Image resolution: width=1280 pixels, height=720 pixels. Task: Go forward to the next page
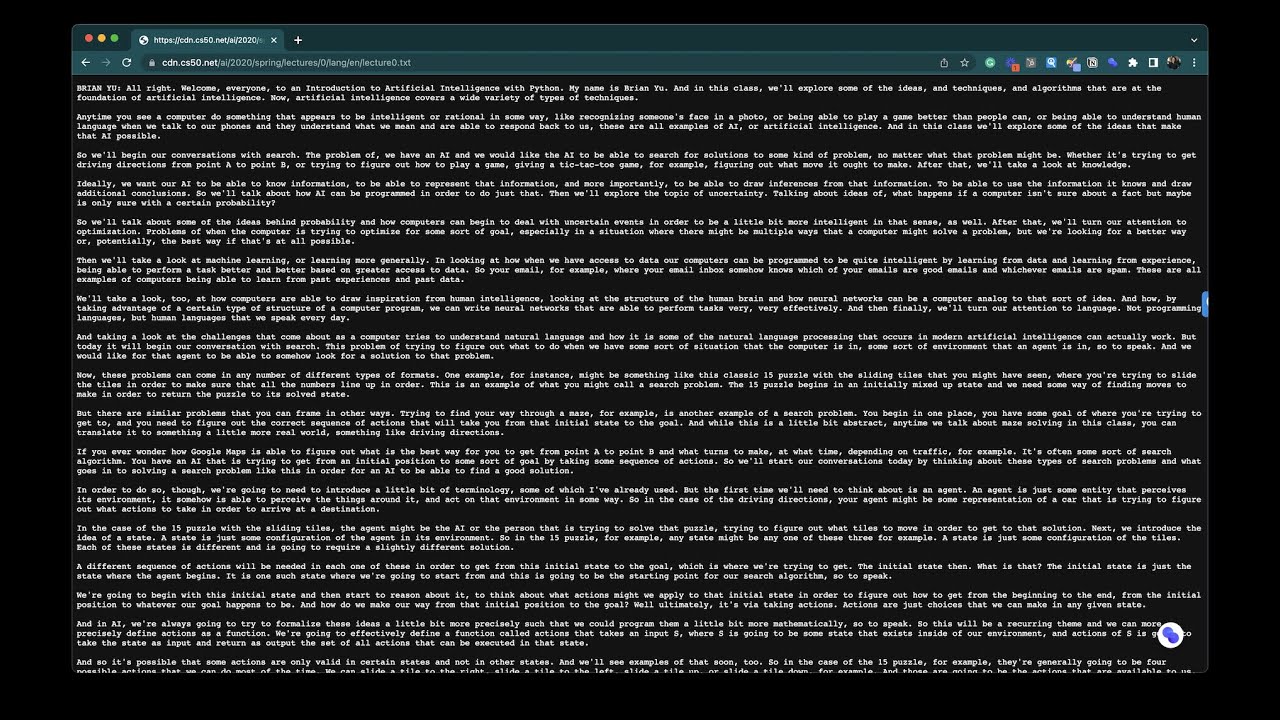[x=106, y=62]
